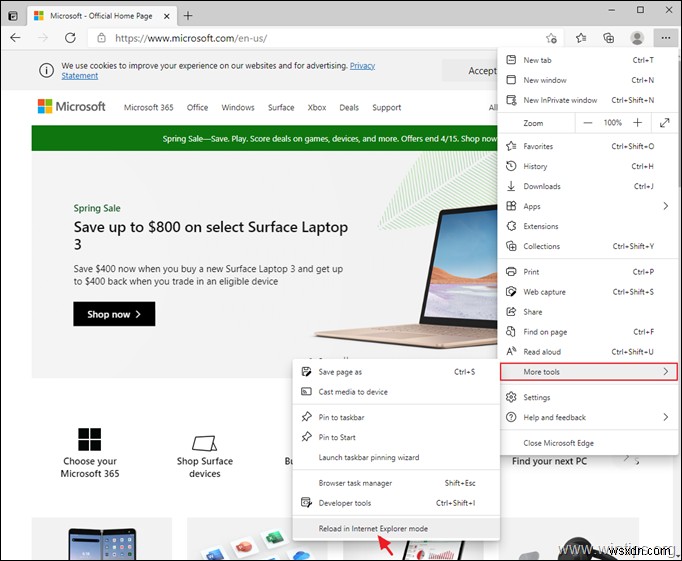Image resolution: width=682 pixels, height=561 pixels.
Task: Select Pin to Start
Action: pyautogui.click(x=396, y=437)
